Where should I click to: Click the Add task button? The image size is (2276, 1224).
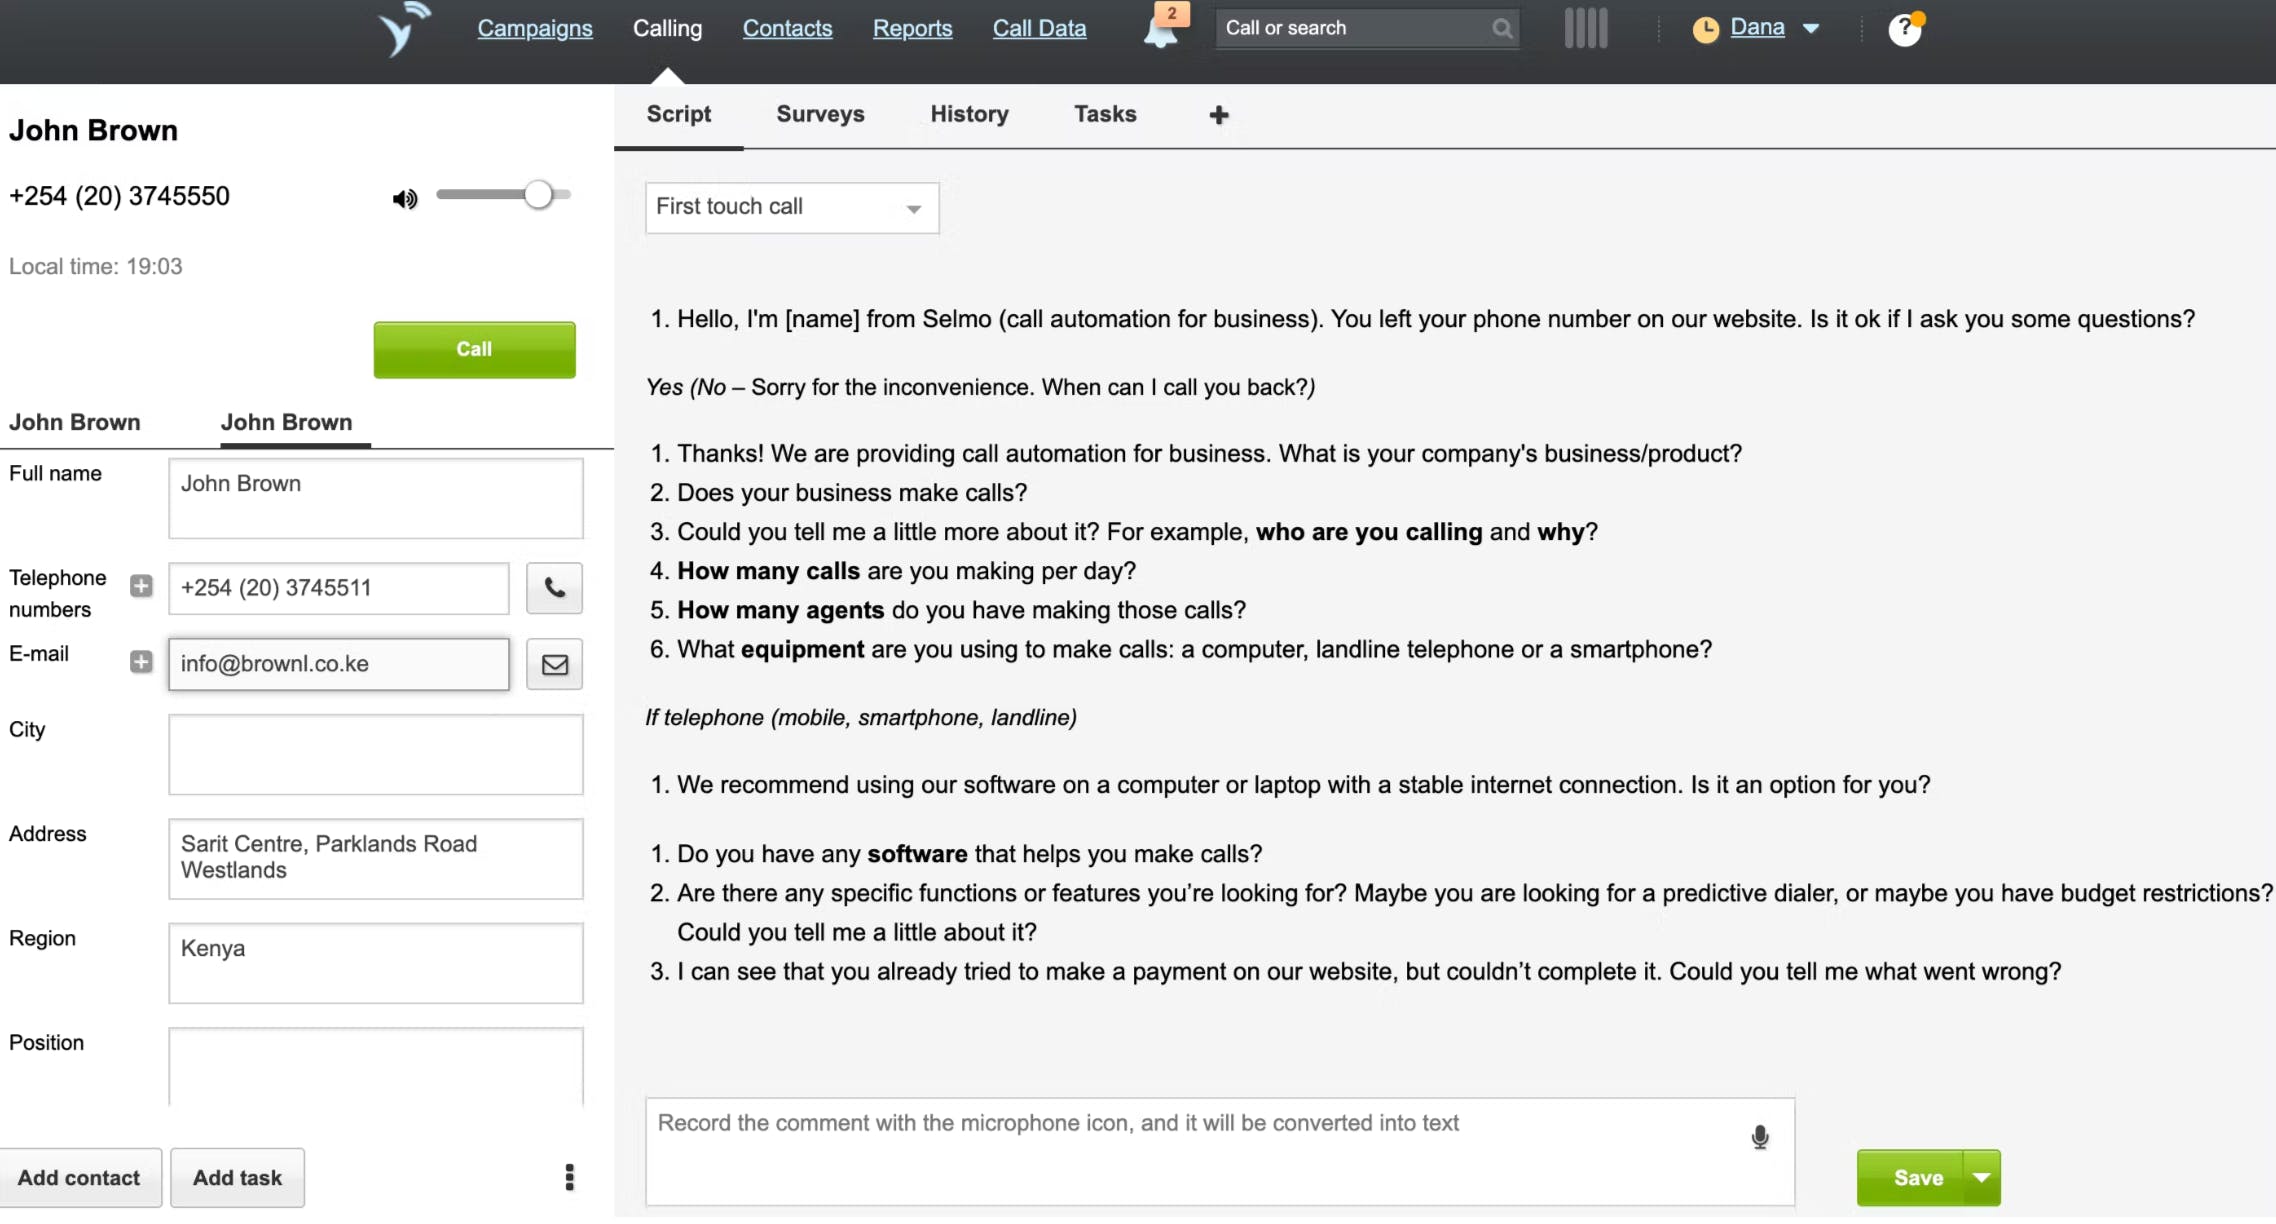click(x=237, y=1178)
